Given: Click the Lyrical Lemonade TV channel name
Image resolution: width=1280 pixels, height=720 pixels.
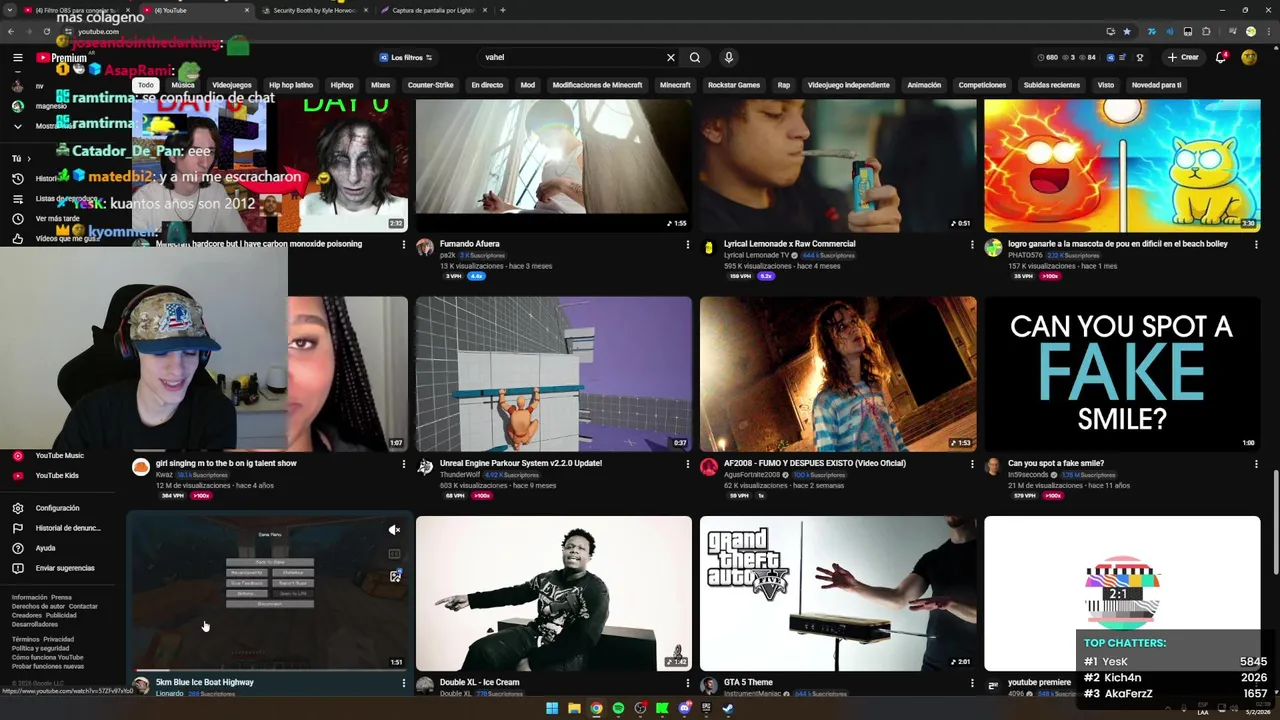Looking at the screenshot, I should pos(756,255).
